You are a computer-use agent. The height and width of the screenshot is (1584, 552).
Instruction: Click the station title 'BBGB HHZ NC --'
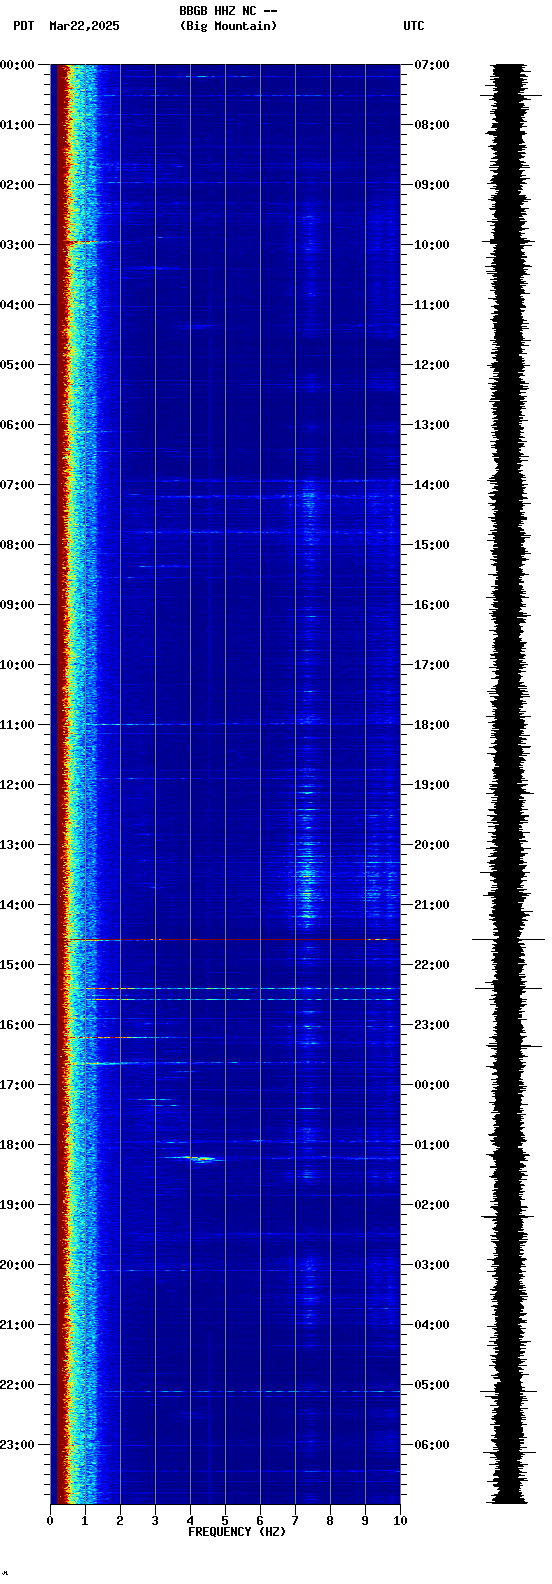click(228, 11)
